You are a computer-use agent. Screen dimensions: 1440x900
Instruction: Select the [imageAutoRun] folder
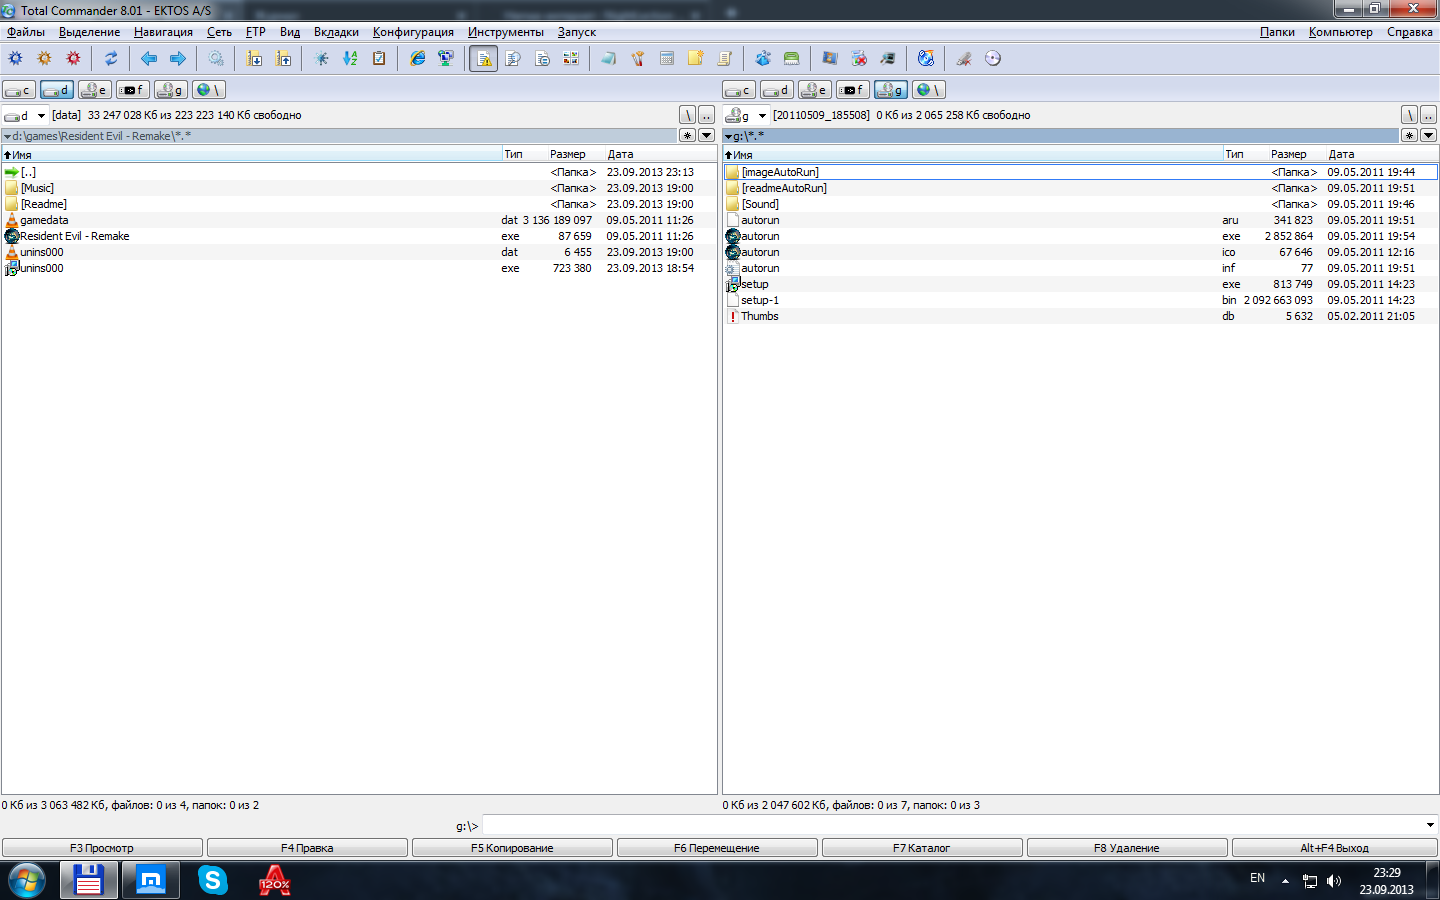click(x=1080, y=172)
